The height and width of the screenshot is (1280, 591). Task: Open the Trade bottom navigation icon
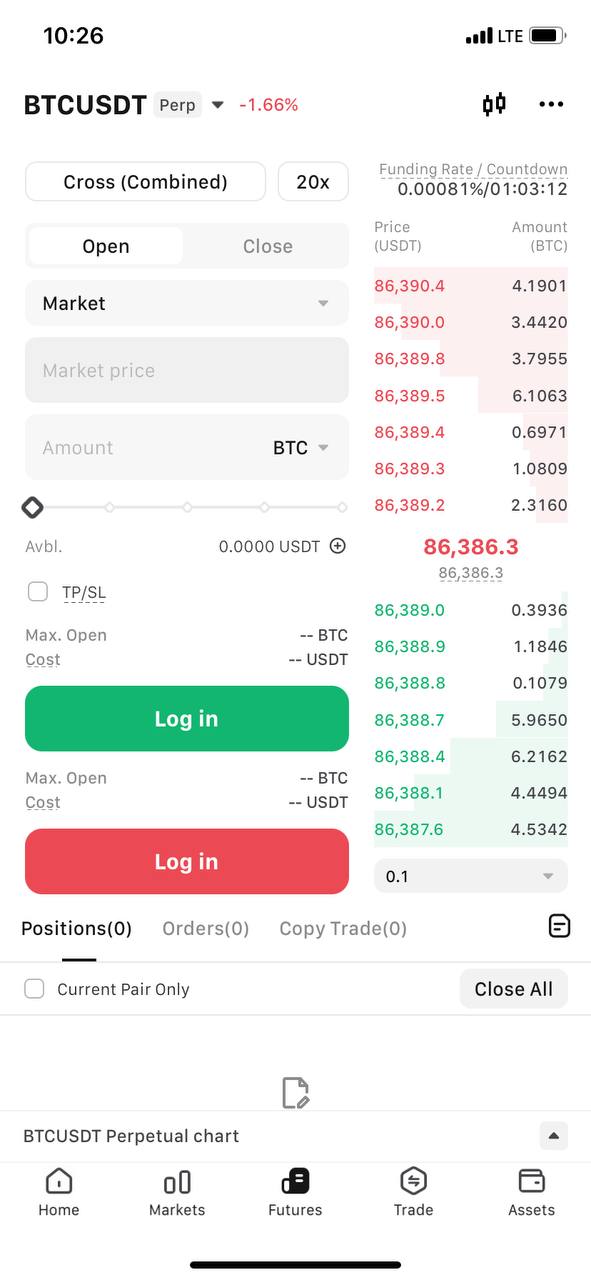tap(413, 1181)
